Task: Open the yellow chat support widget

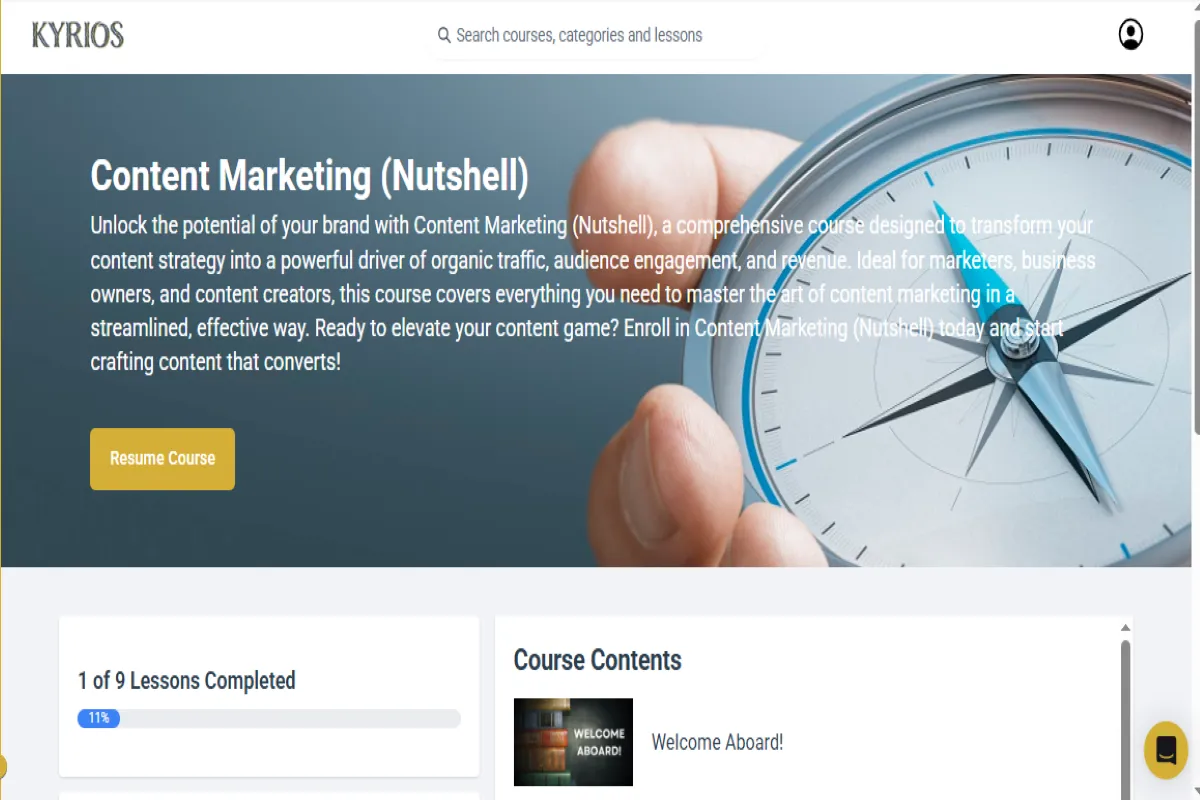Action: coord(1165,750)
